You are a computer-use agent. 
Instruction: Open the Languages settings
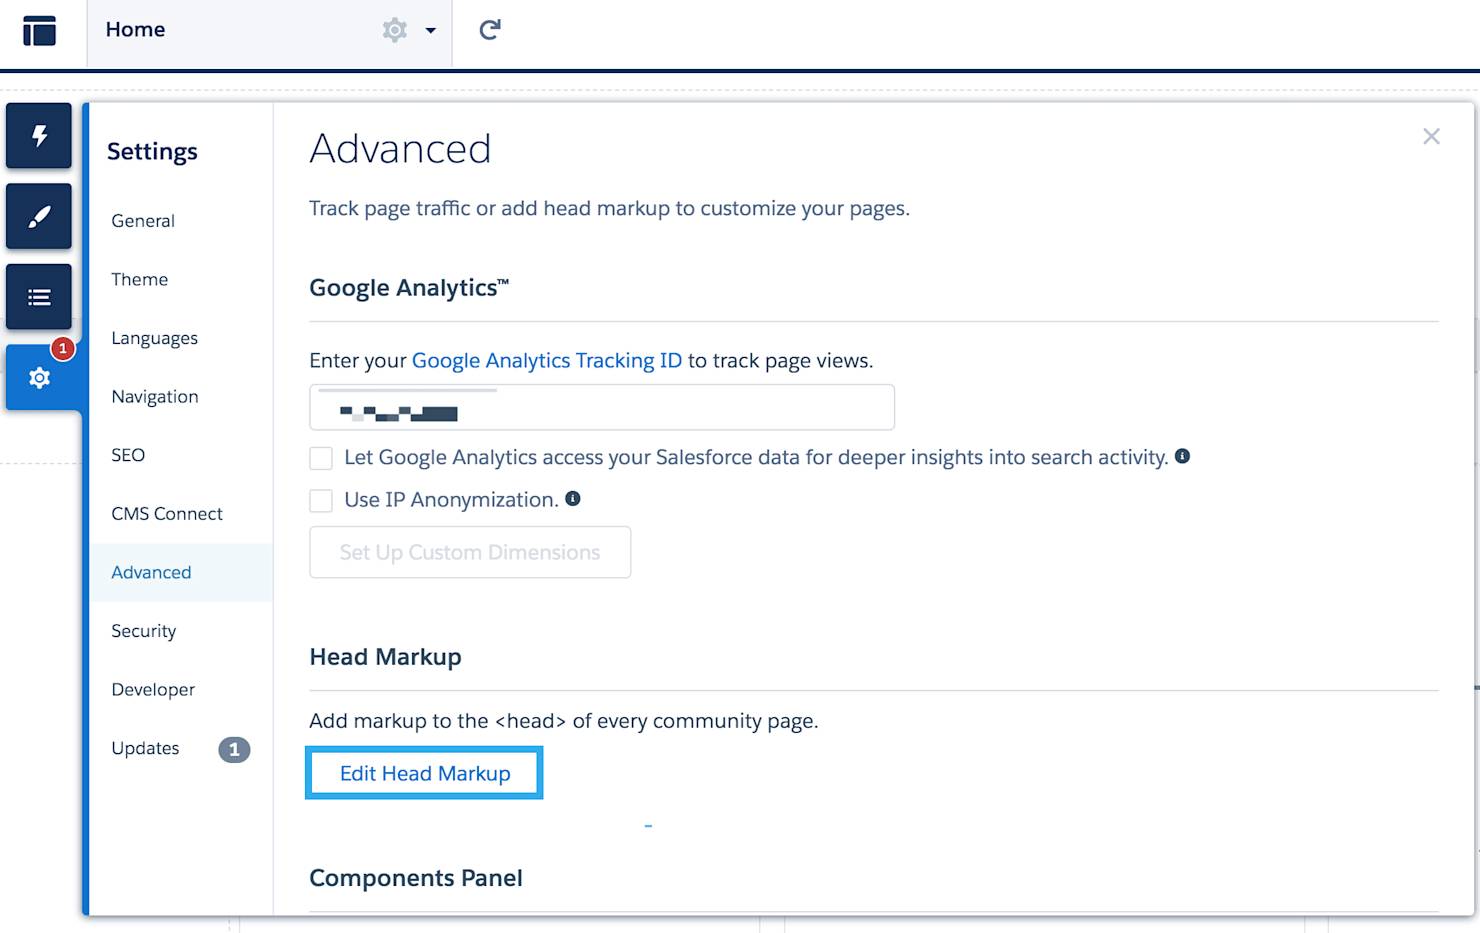click(155, 338)
